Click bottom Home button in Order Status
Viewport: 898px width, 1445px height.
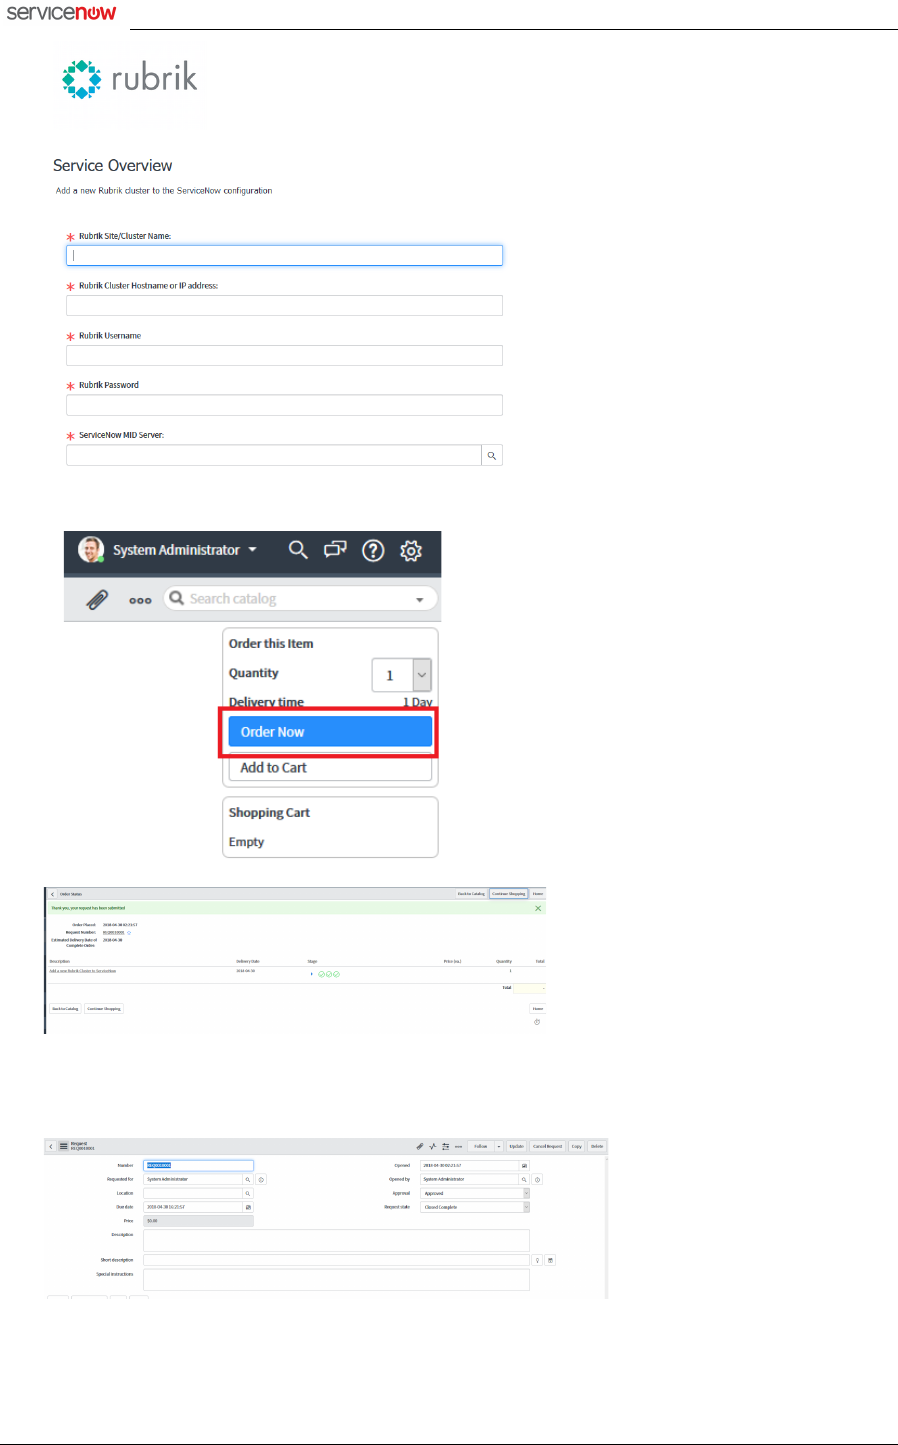click(538, 1009)
